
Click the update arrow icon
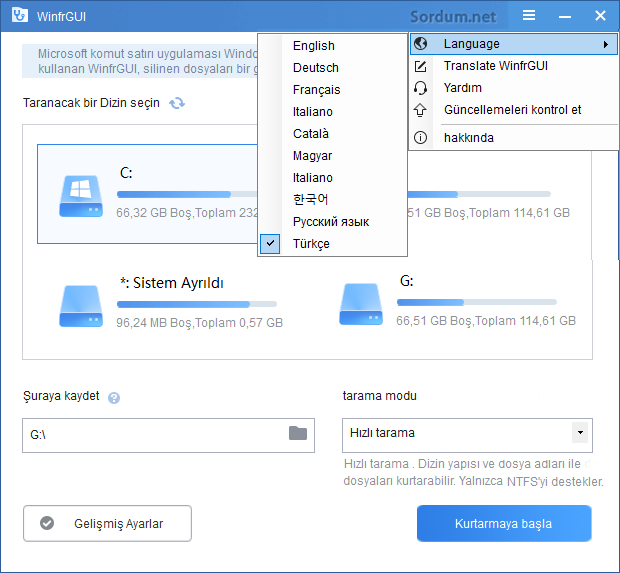(420, 110)
